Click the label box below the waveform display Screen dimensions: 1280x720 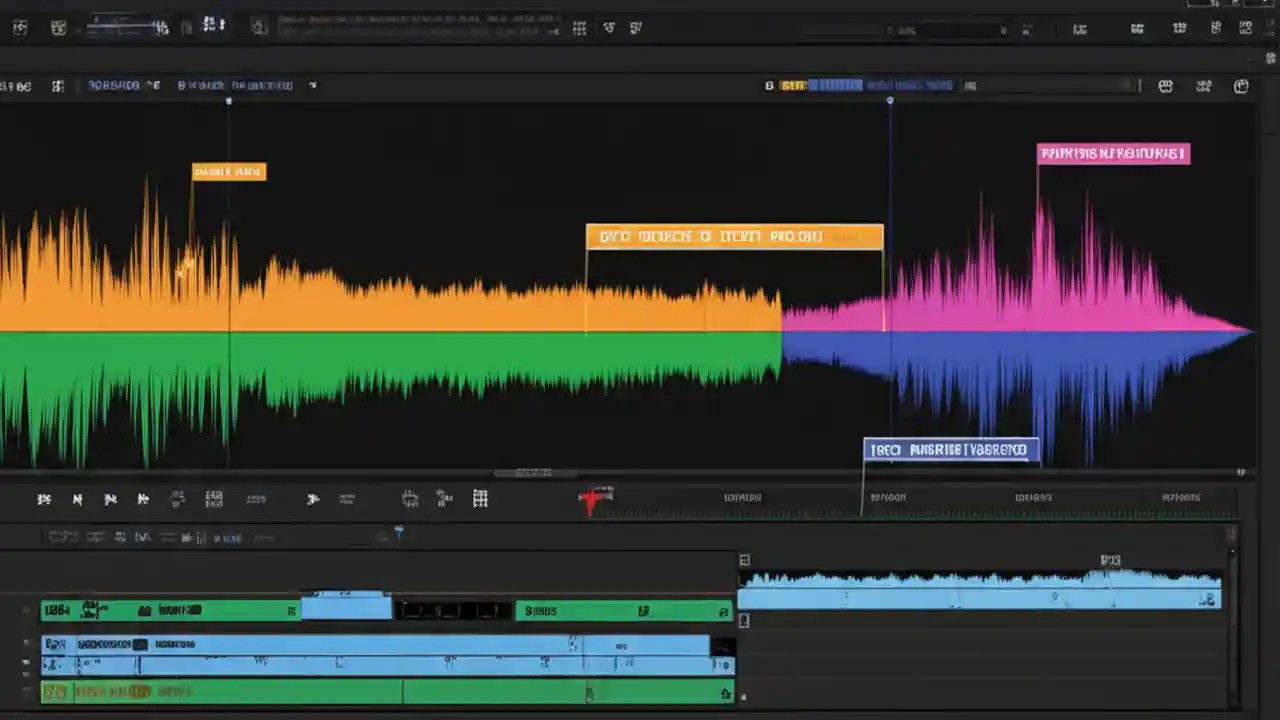point(949,449)
